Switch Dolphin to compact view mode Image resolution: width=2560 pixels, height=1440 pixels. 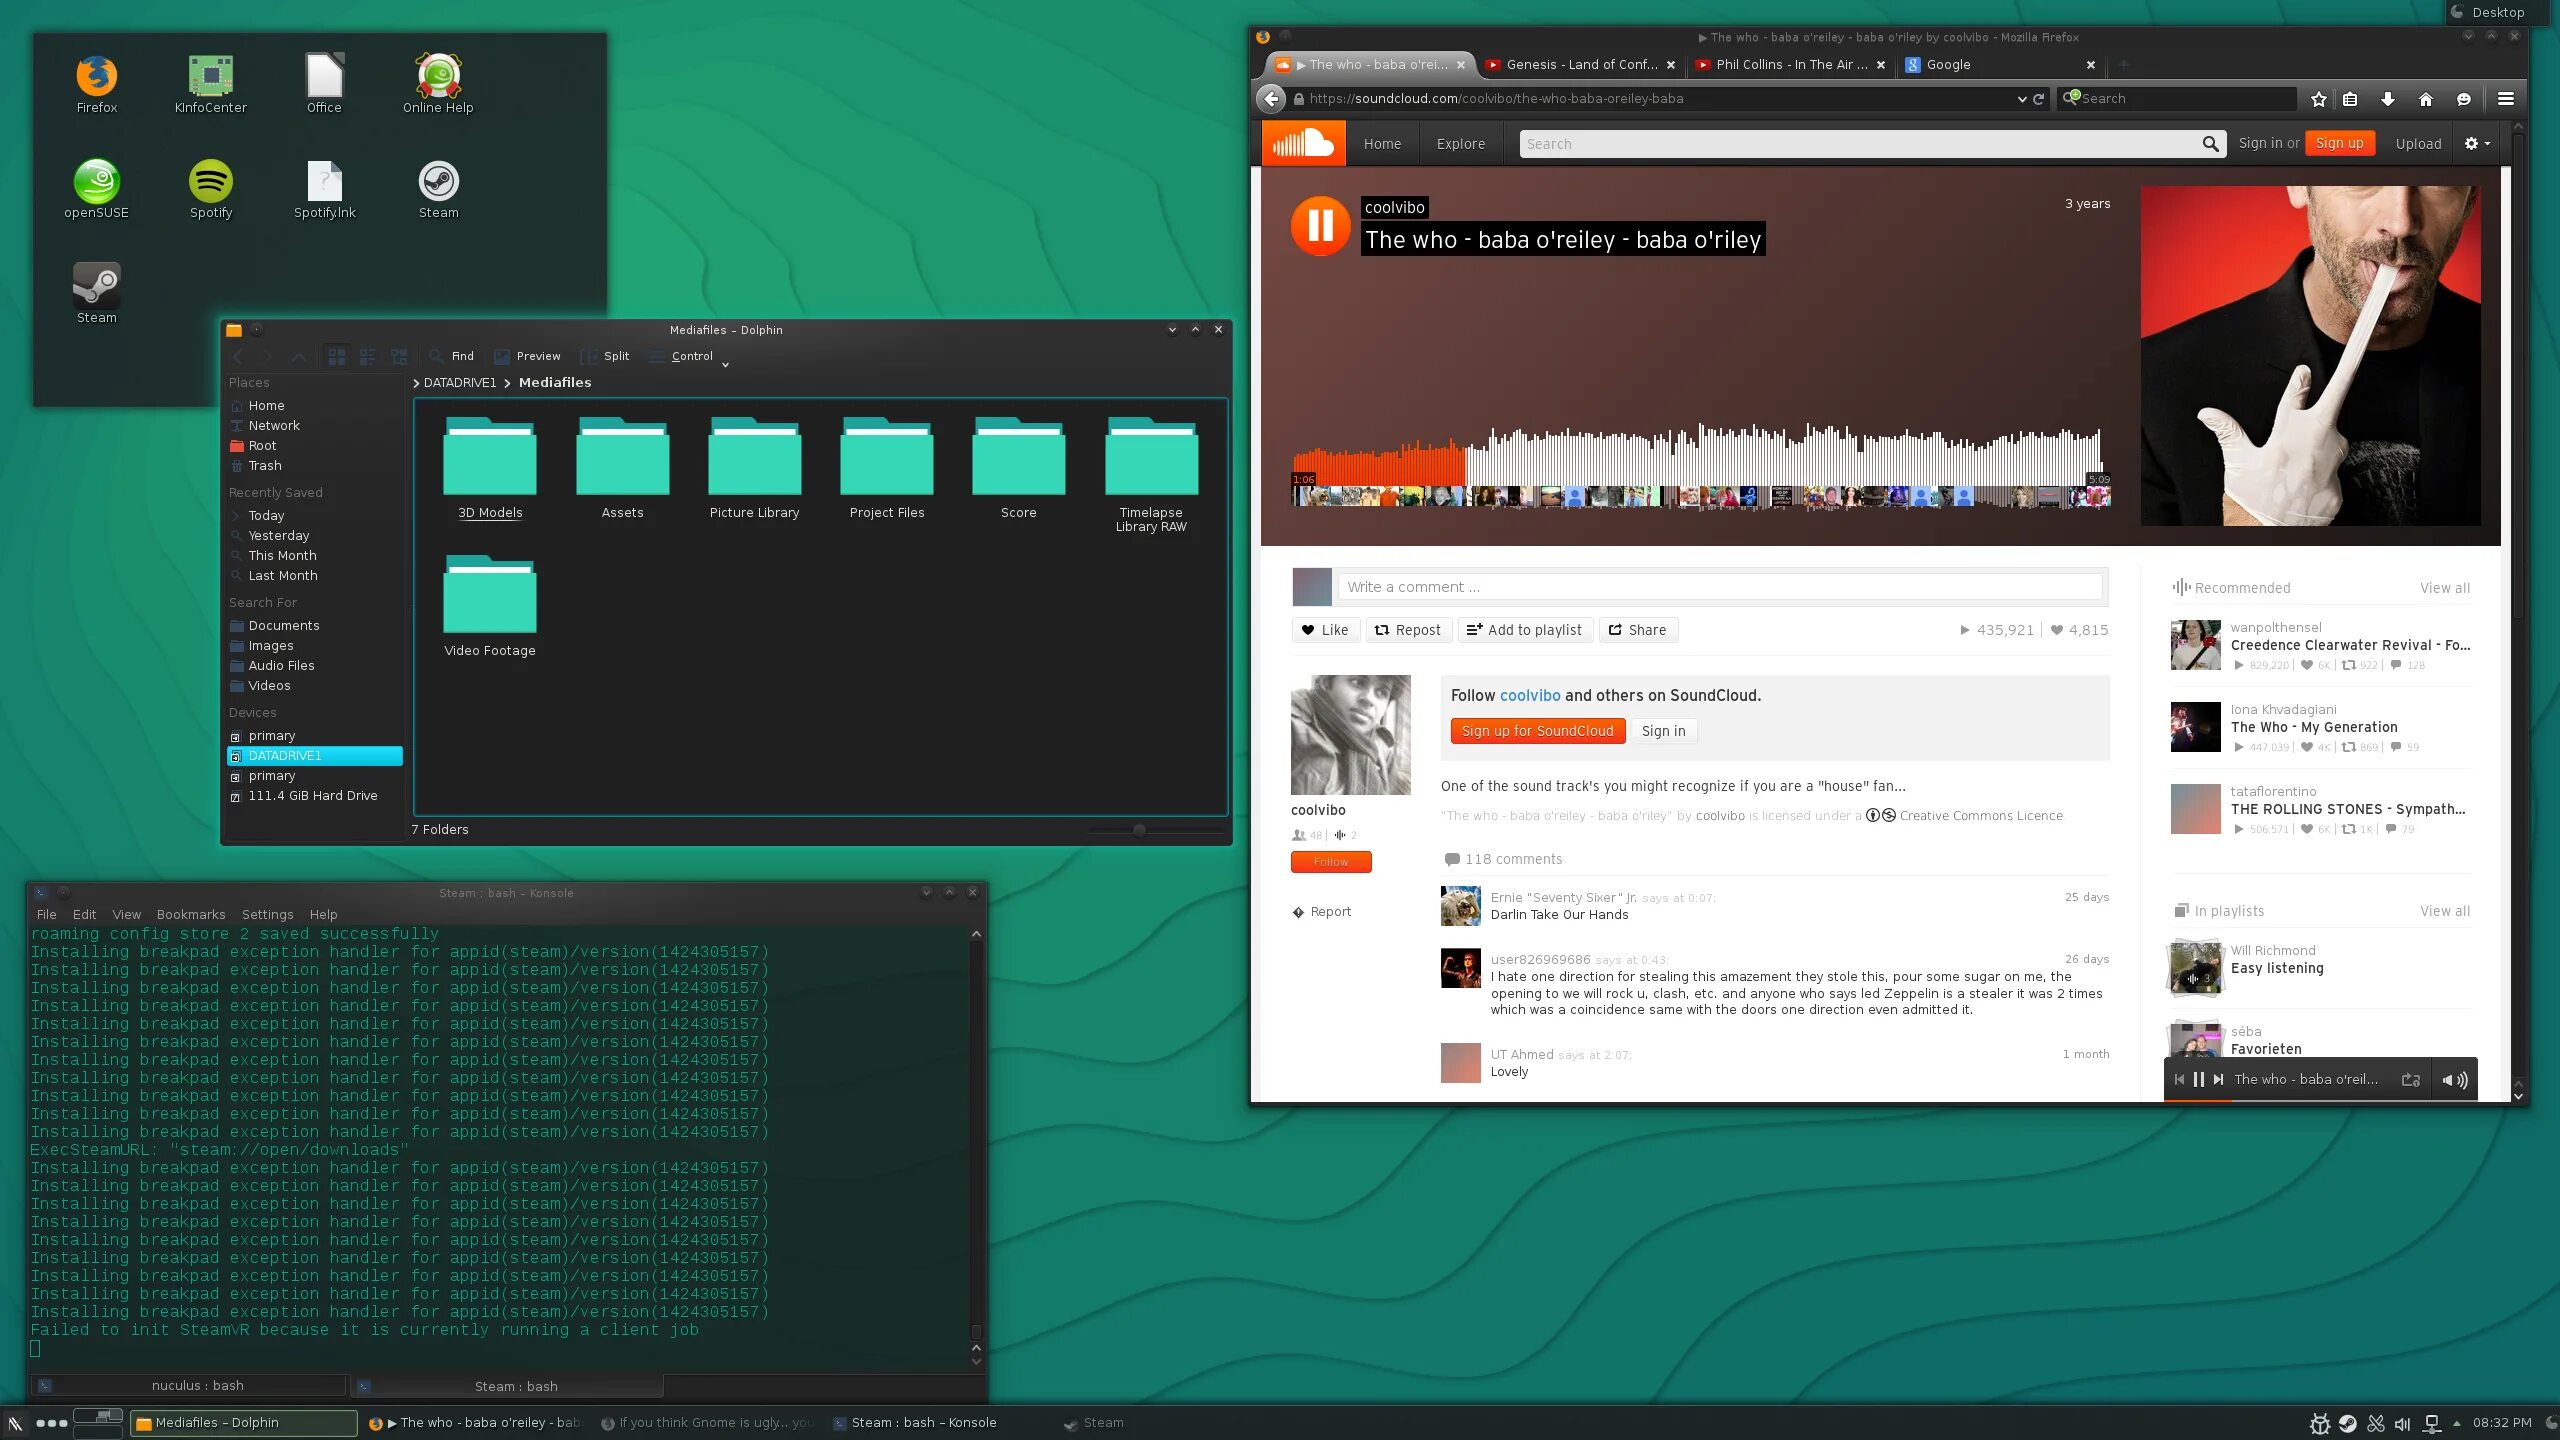coord(368,356)
